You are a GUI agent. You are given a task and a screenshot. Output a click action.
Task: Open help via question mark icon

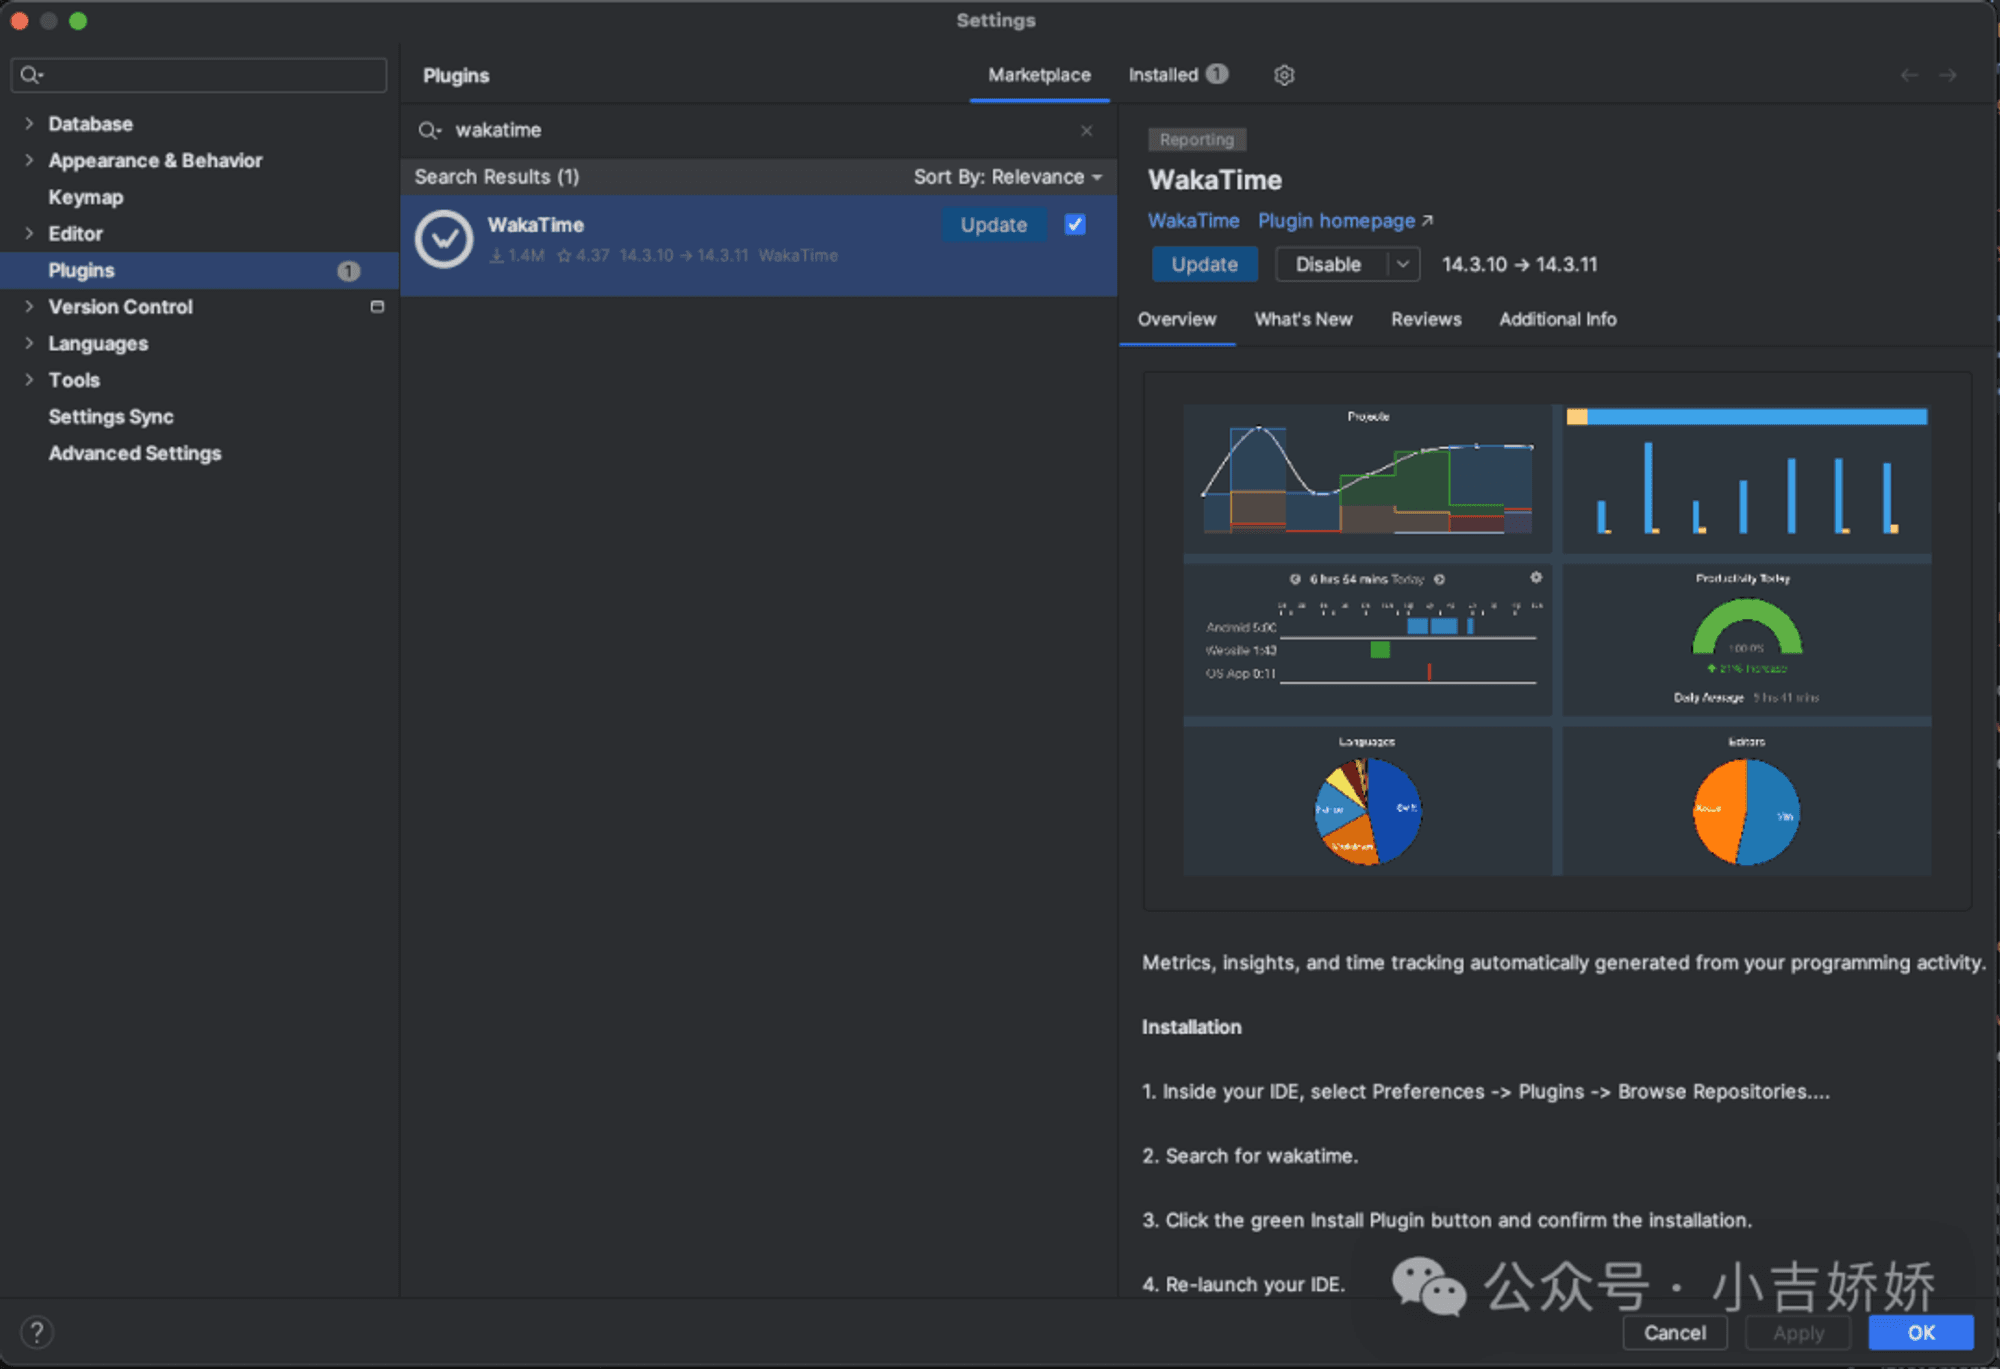[x=36, y=1332]
